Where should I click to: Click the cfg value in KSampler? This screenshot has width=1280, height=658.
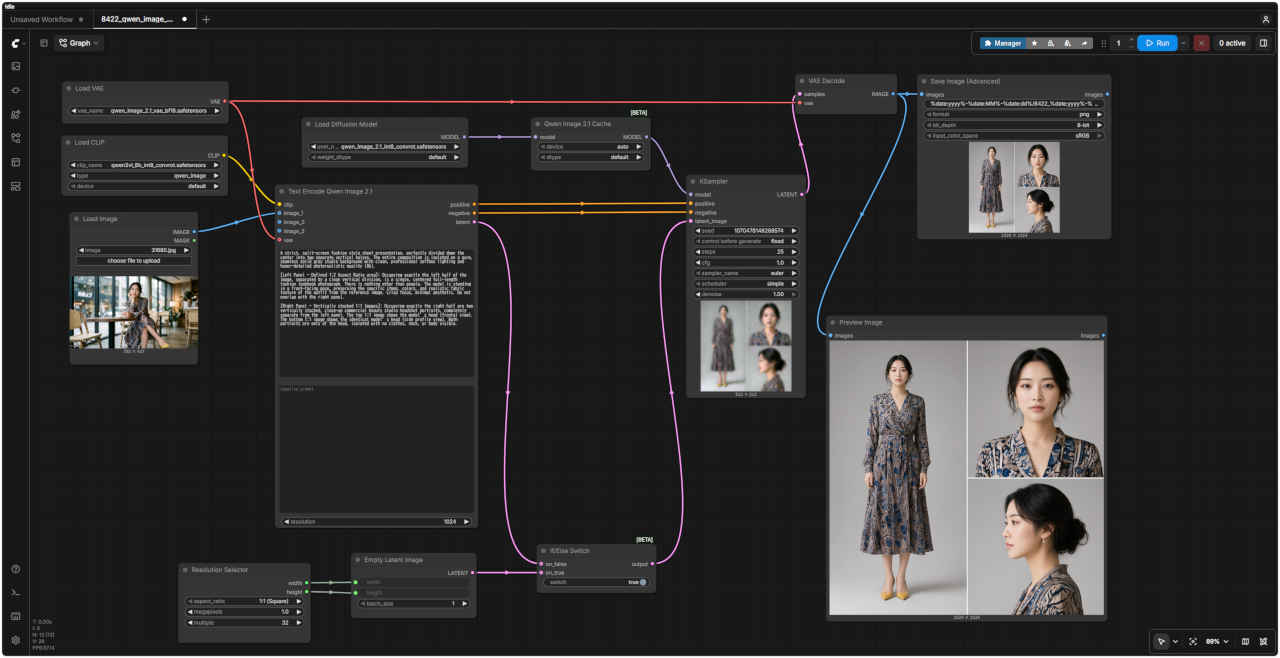tap(746, 262)
